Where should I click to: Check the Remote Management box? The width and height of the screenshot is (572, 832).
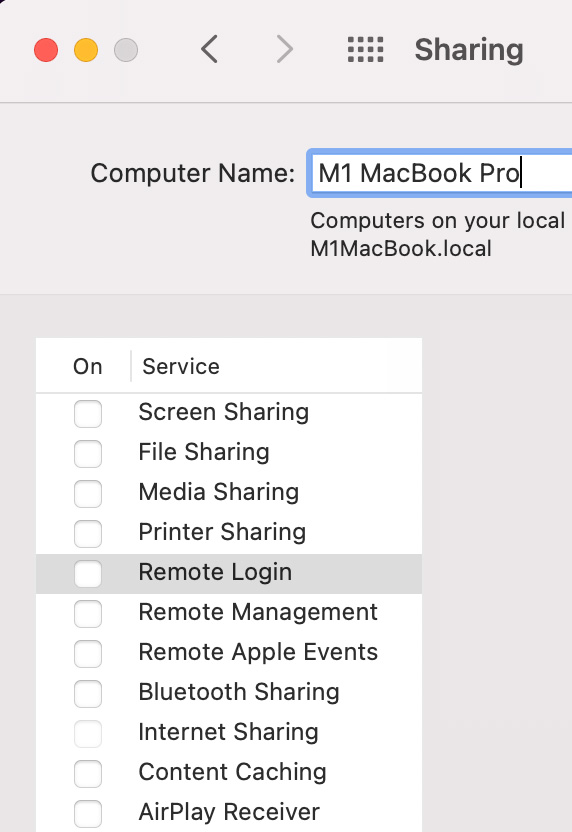tap(88, 613)
